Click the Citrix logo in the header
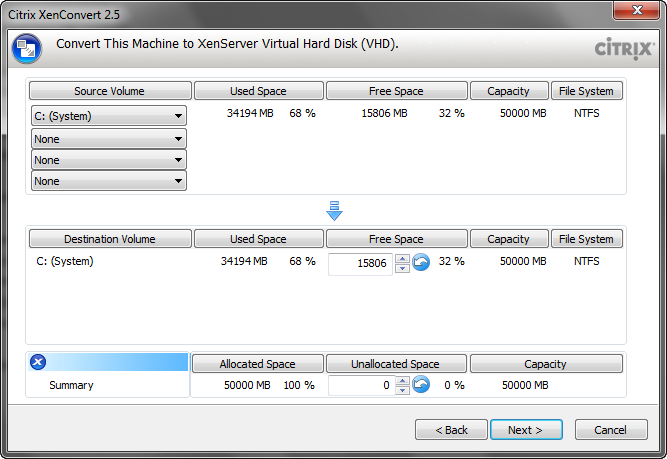Viewport: 667px width, 459px height. click(623, 49)
